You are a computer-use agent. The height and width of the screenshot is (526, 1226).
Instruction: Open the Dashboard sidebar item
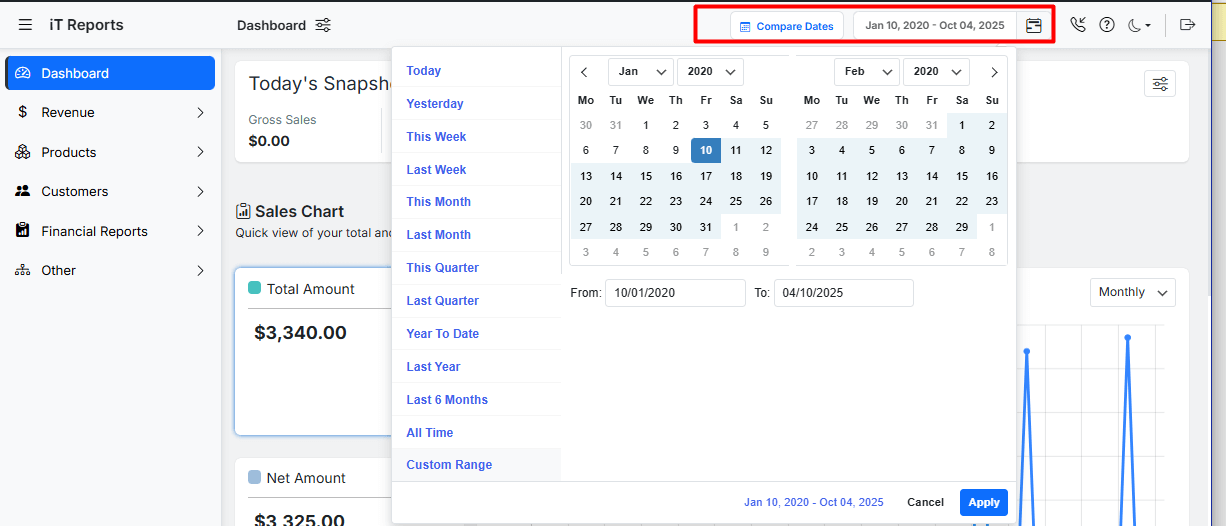[x=110, y=73]
